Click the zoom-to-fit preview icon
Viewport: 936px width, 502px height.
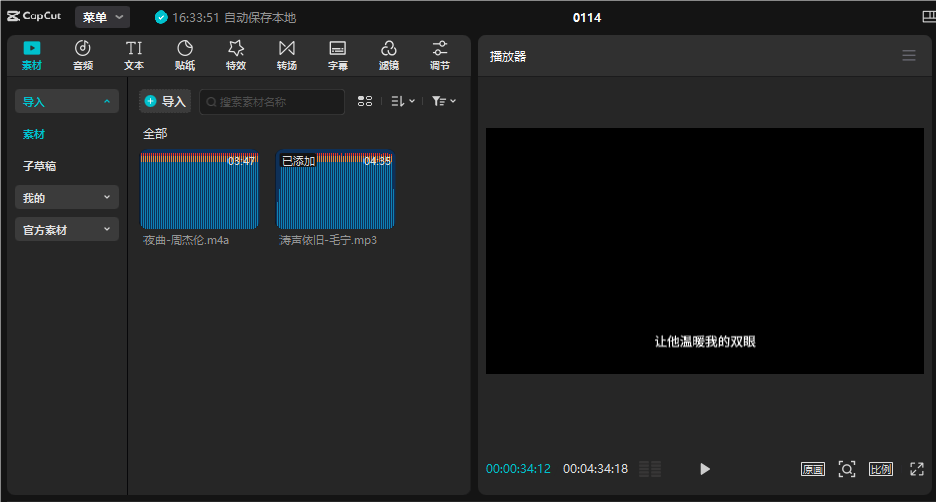846,469
